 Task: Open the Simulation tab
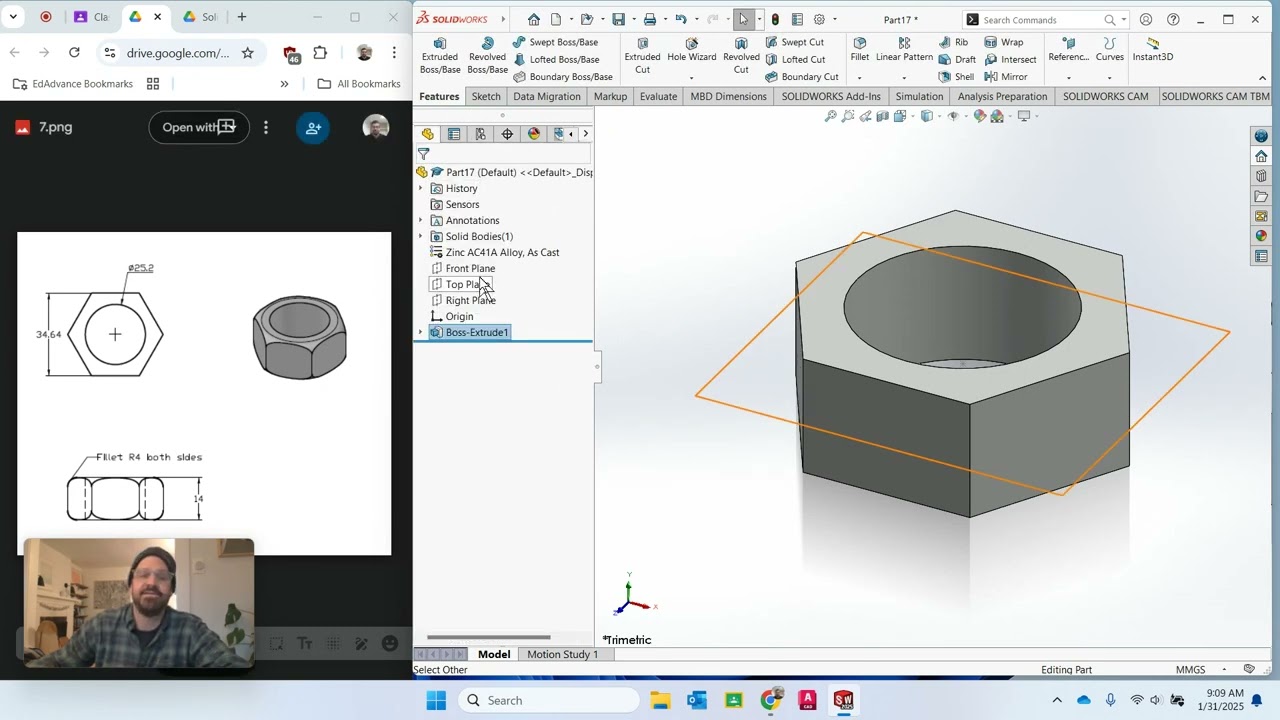919,96
